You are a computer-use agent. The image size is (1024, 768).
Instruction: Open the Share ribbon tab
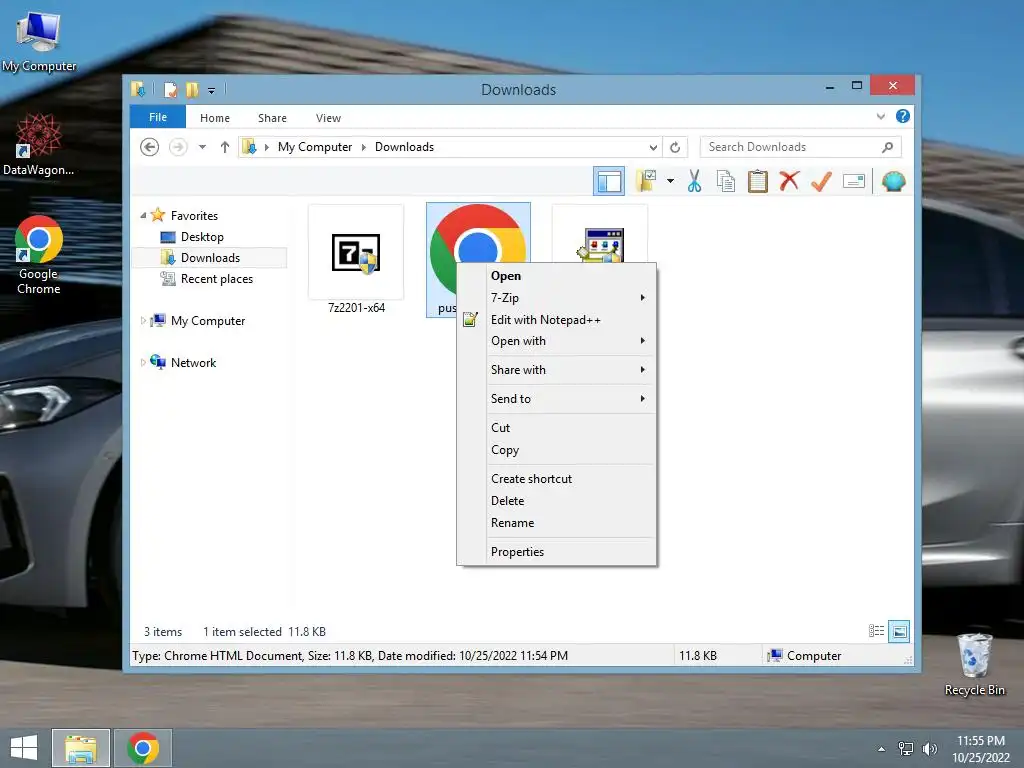click(272, 118)
